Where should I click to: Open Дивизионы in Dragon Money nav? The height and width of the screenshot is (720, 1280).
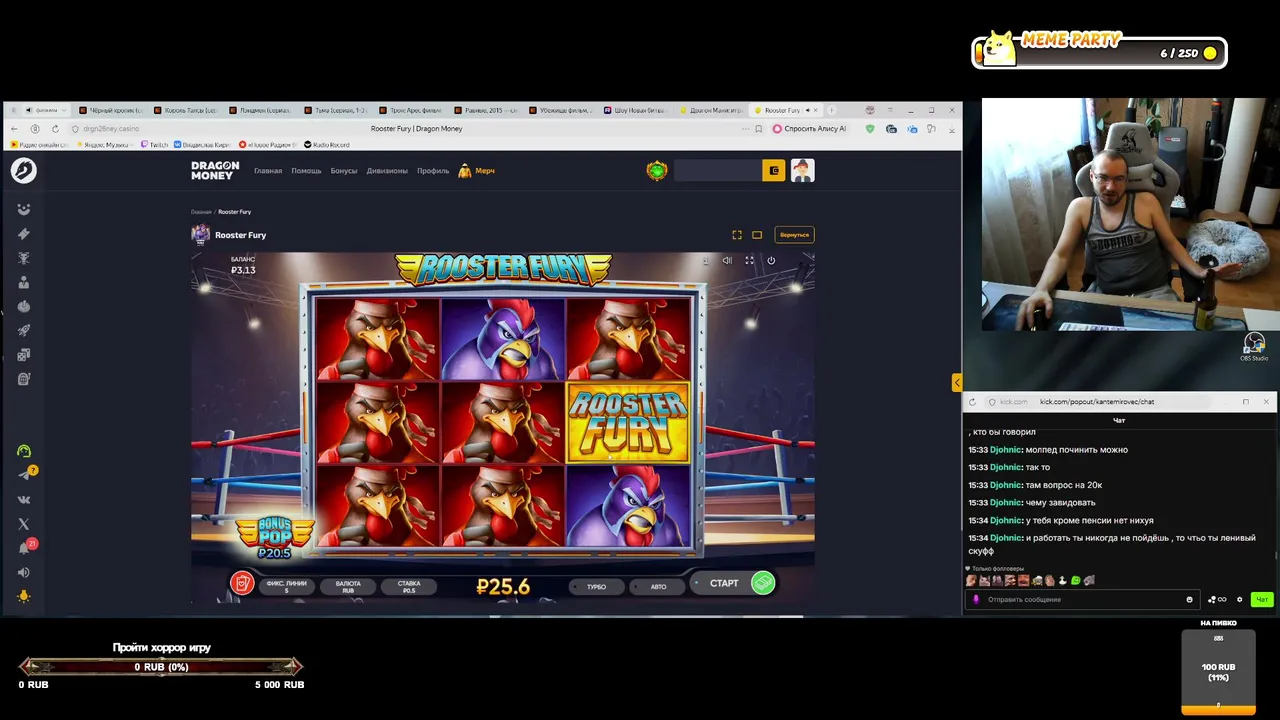pyautogui.click(x=387, y=171)
